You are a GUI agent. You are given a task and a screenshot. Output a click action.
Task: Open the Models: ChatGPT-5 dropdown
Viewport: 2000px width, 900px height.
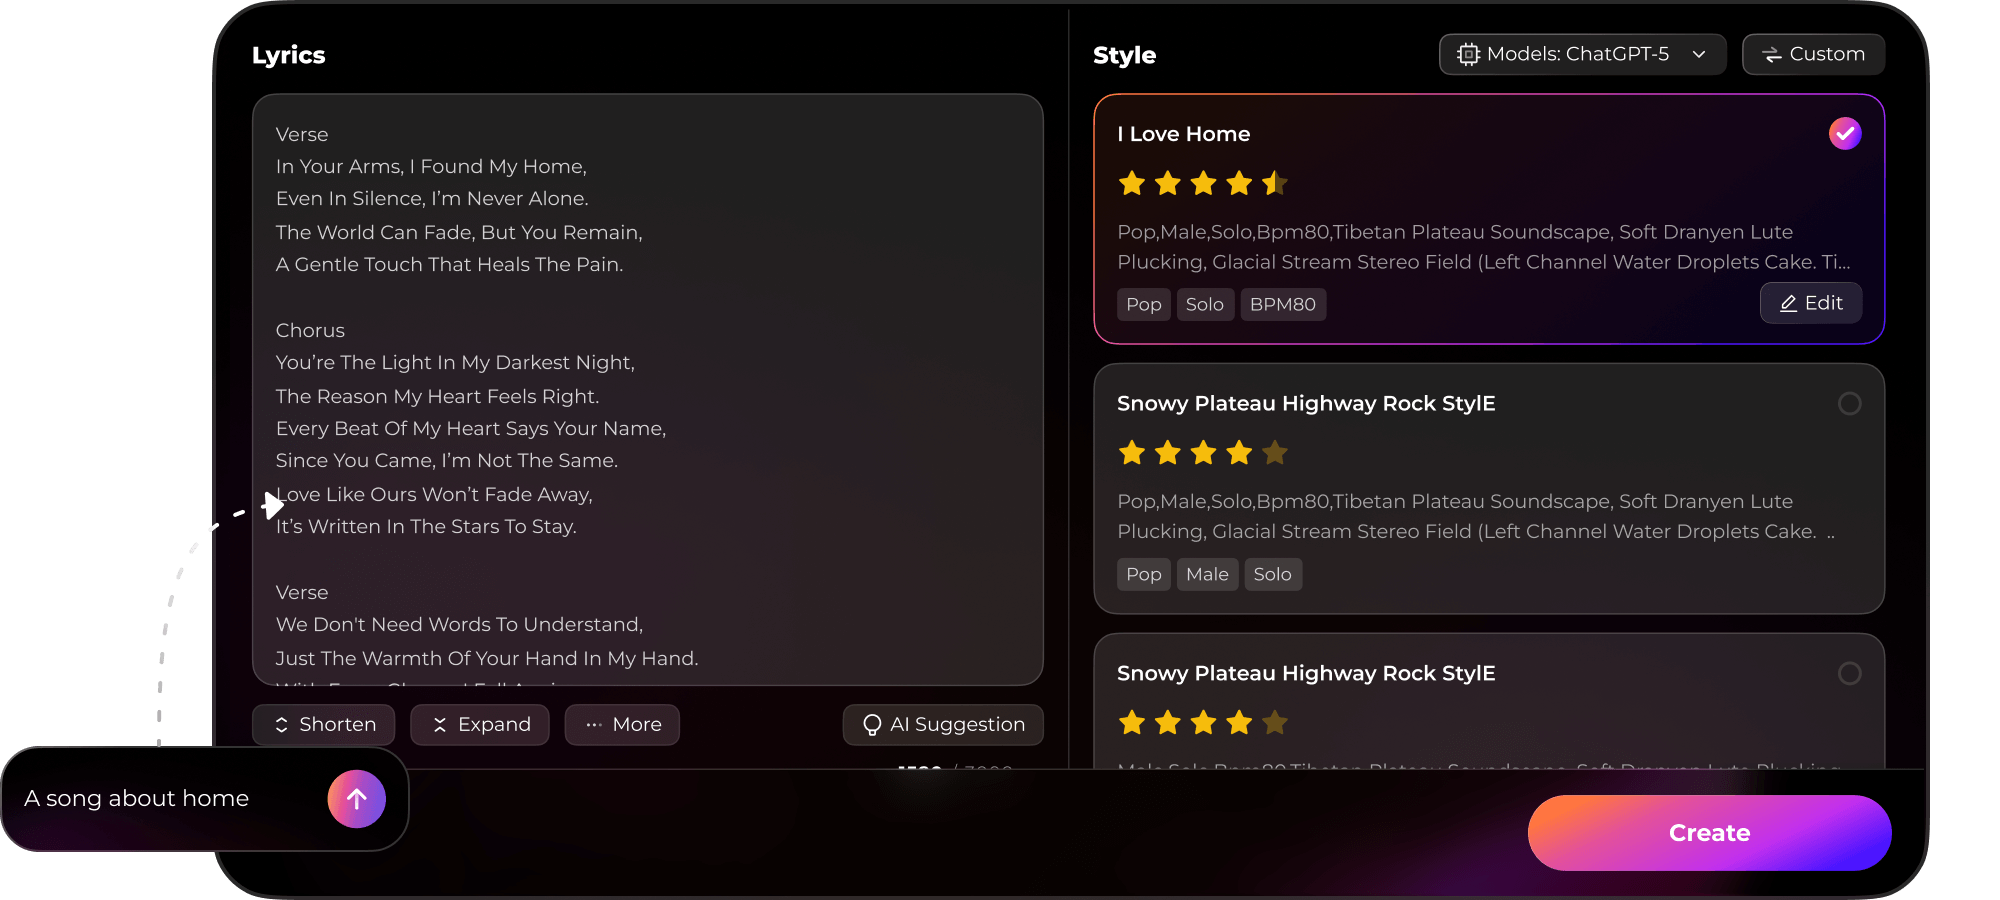click(x=1581, y=55)
